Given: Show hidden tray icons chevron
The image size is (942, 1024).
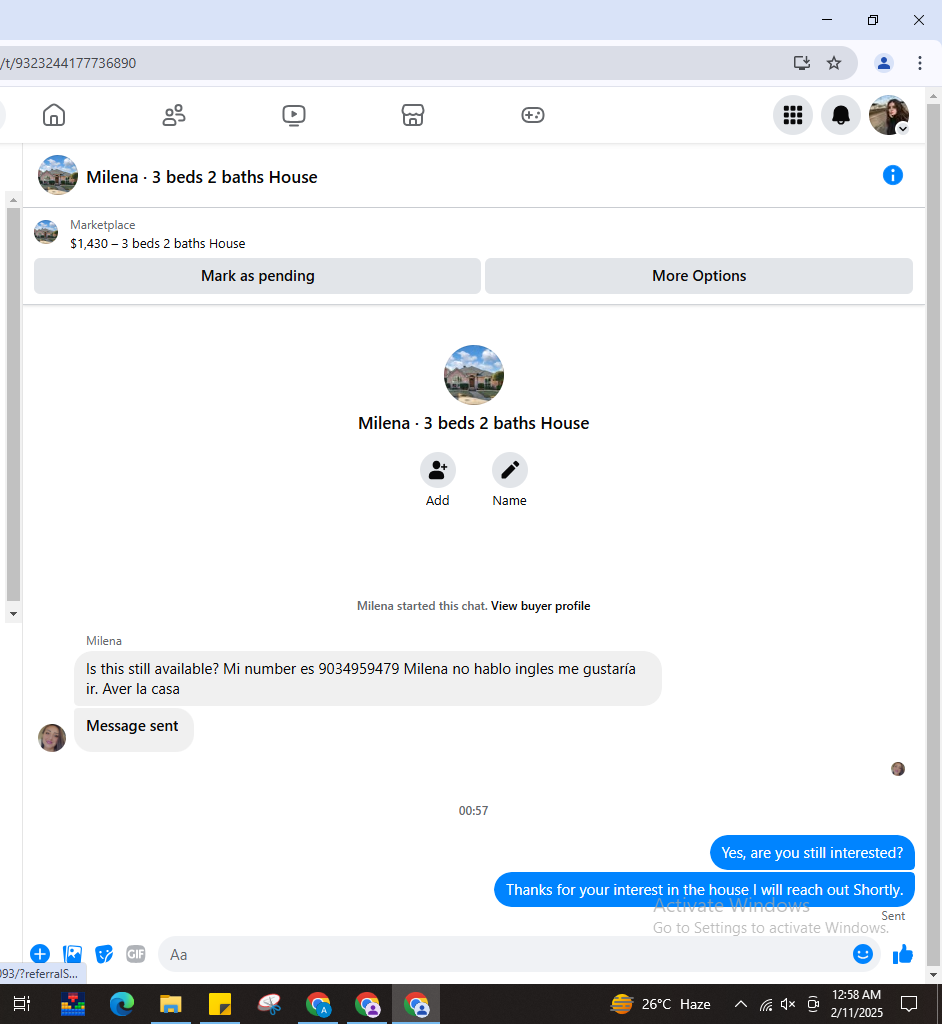Looking at the screenshot, I should coord(740,1004).
